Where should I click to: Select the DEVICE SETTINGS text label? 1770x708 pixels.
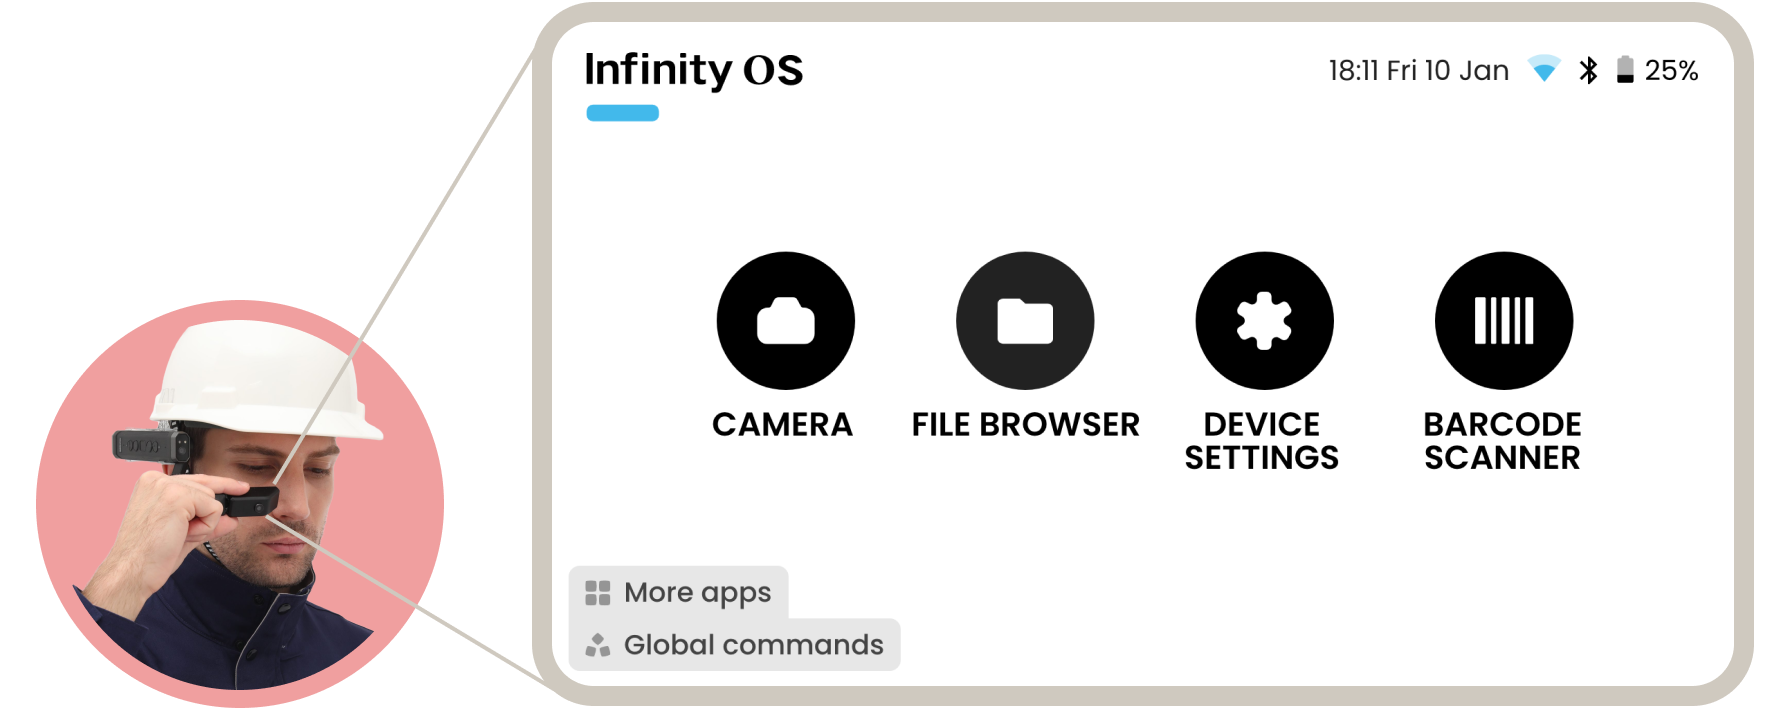(1262, 441)
